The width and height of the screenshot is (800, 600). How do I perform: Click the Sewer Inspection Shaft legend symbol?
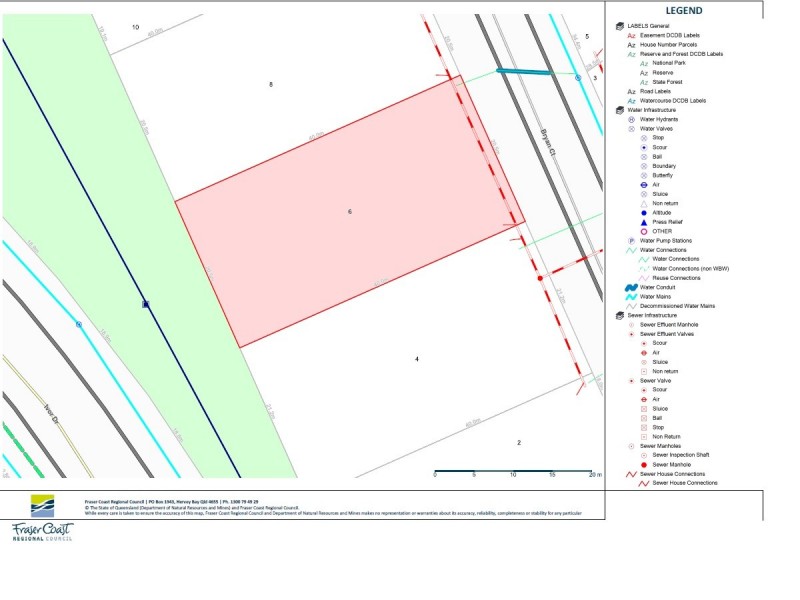pos(644,456)
